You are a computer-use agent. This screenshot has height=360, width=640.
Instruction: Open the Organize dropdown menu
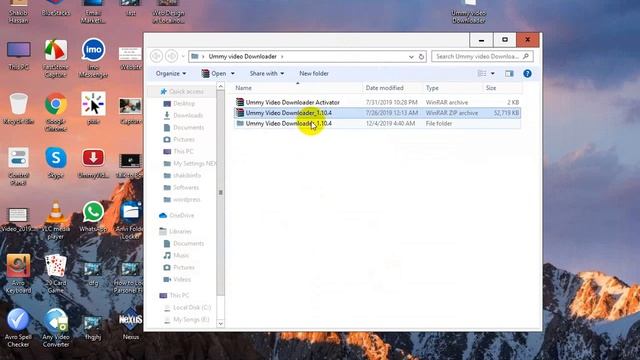171,73
